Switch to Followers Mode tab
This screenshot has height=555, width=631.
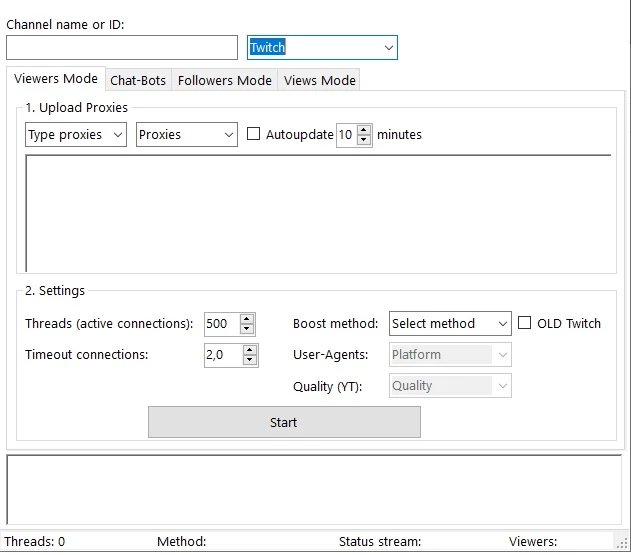(224, 80)
